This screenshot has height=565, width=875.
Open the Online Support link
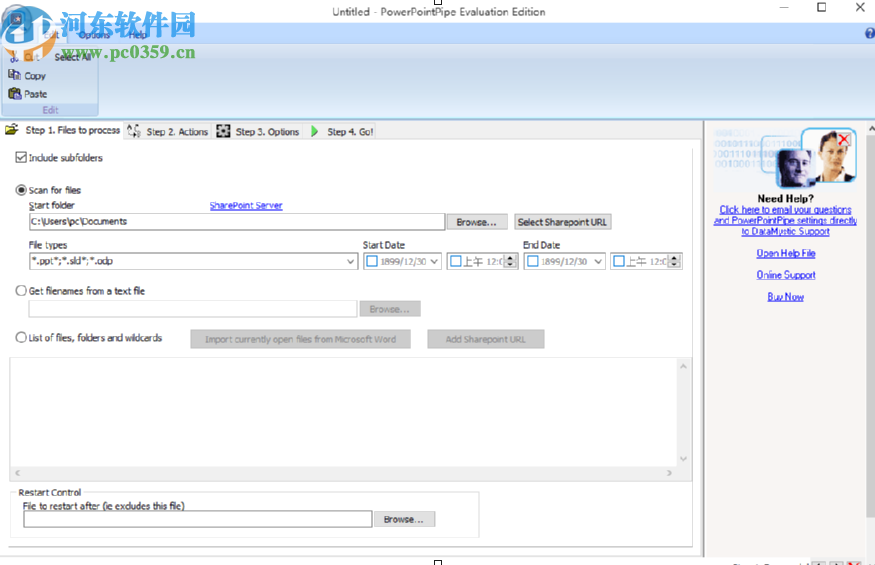click(785, 275)
